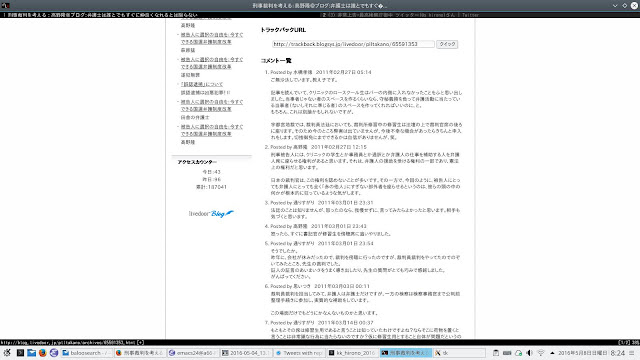Switch to the Firefox taskbar window

pos(140,353)
